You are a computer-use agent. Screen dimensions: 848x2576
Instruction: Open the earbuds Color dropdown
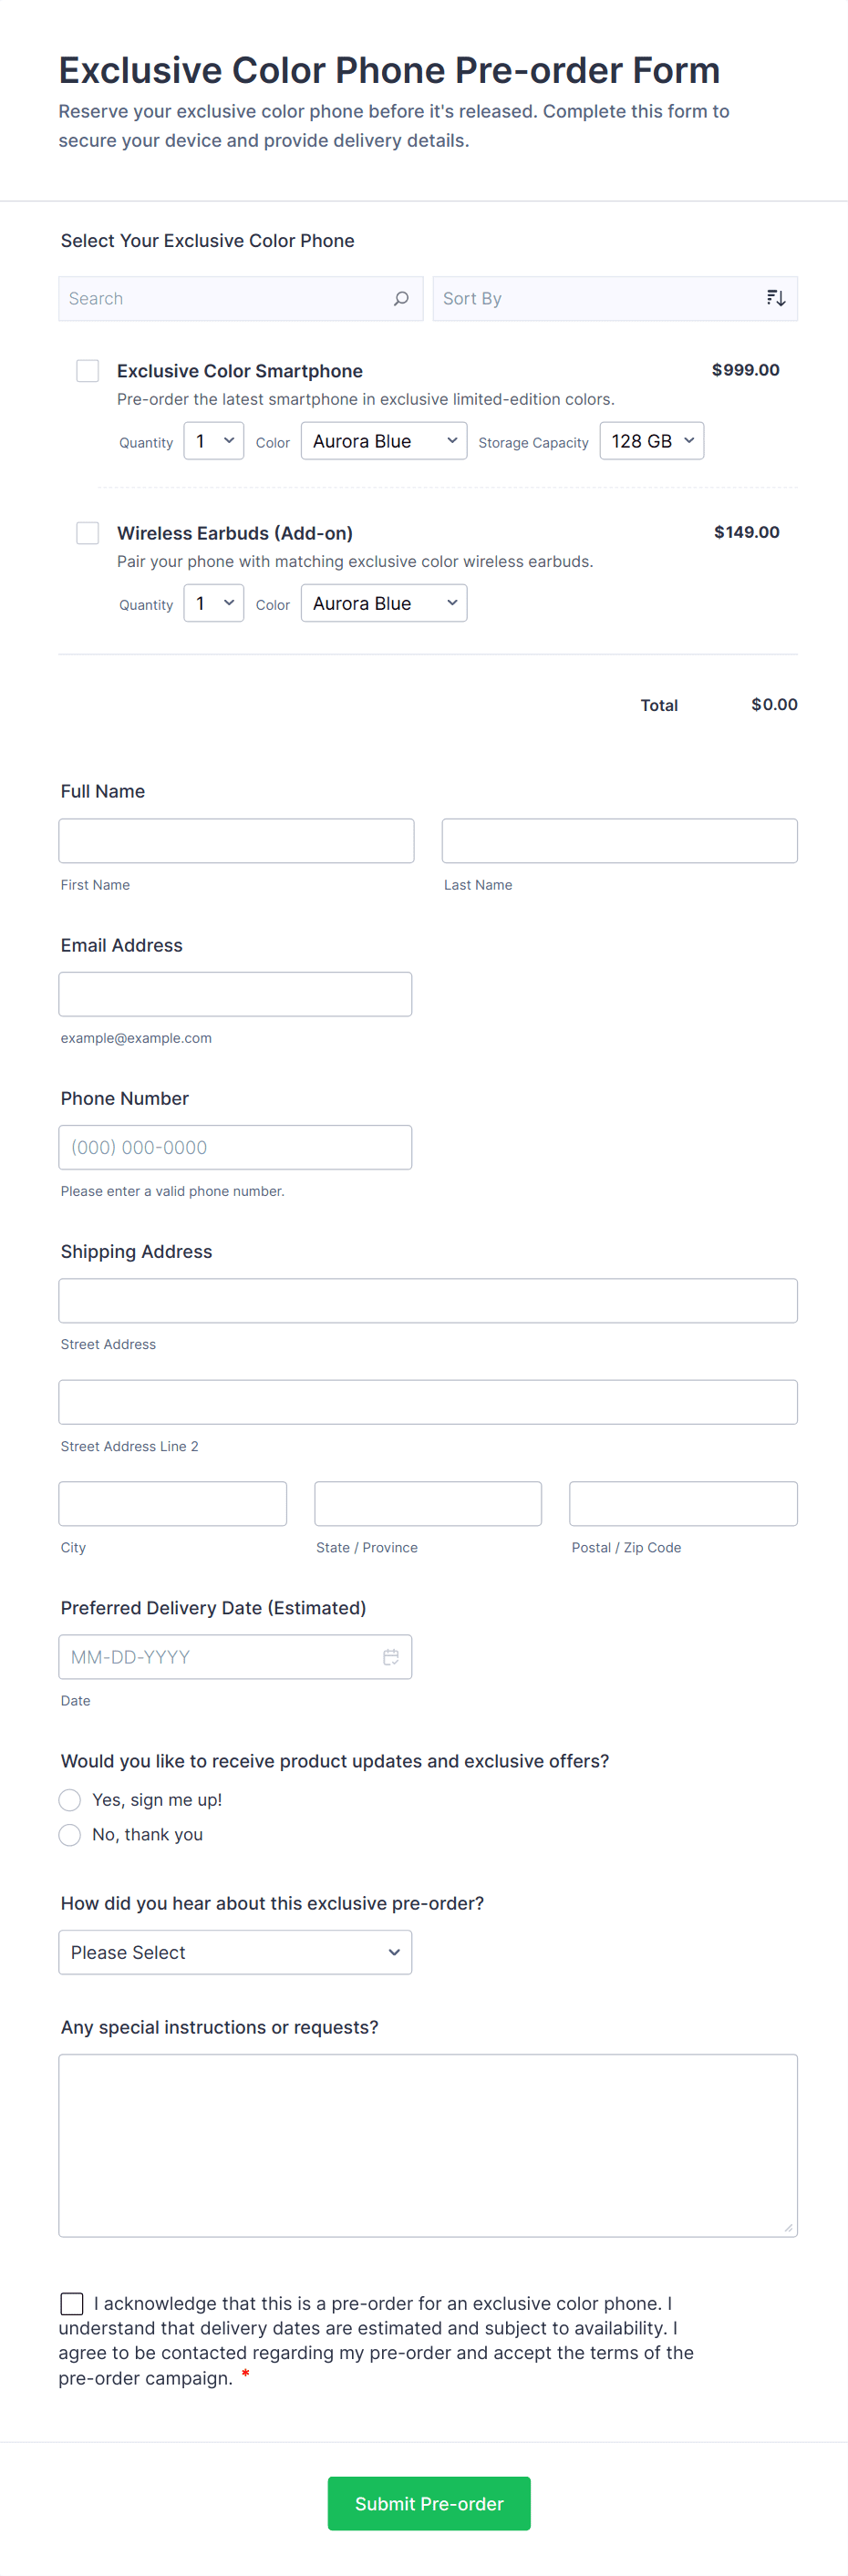click(384, 603)
